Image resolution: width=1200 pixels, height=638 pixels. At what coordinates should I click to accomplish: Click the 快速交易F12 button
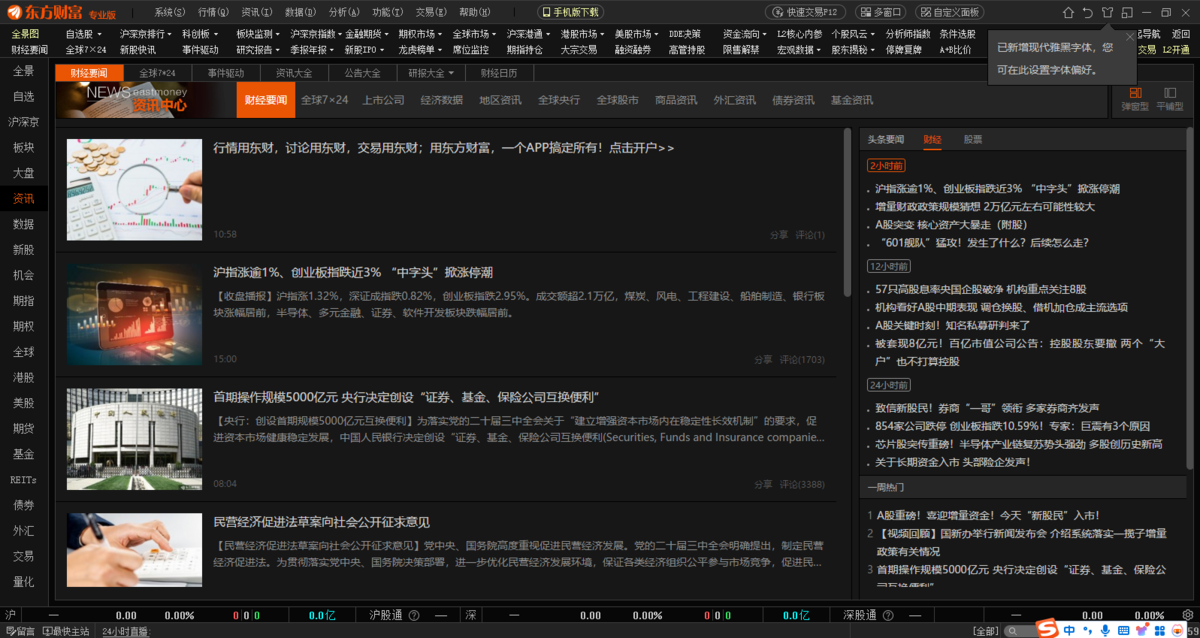click(x=806, y=12)
